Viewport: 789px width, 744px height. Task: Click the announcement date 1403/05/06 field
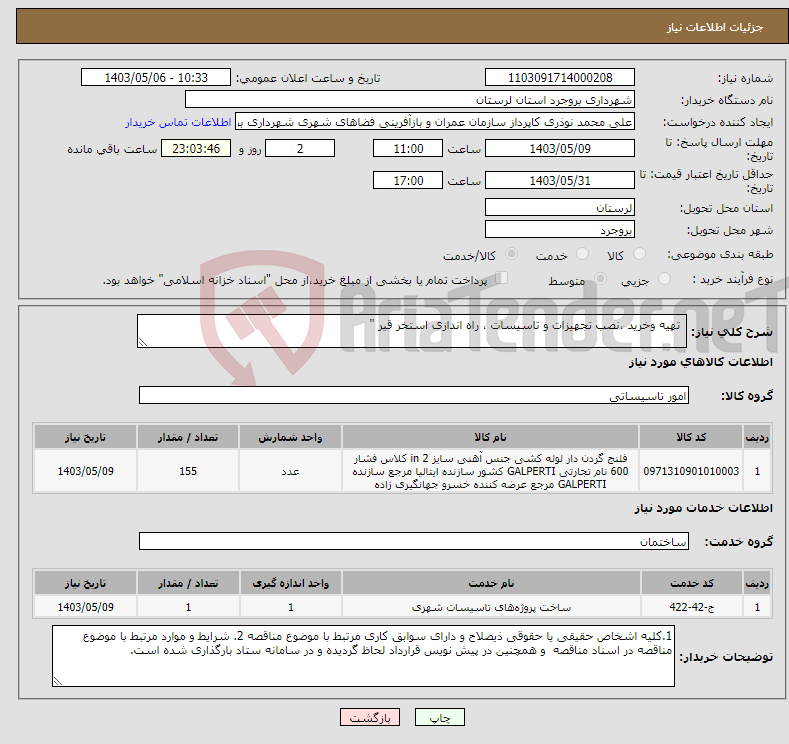156,77
